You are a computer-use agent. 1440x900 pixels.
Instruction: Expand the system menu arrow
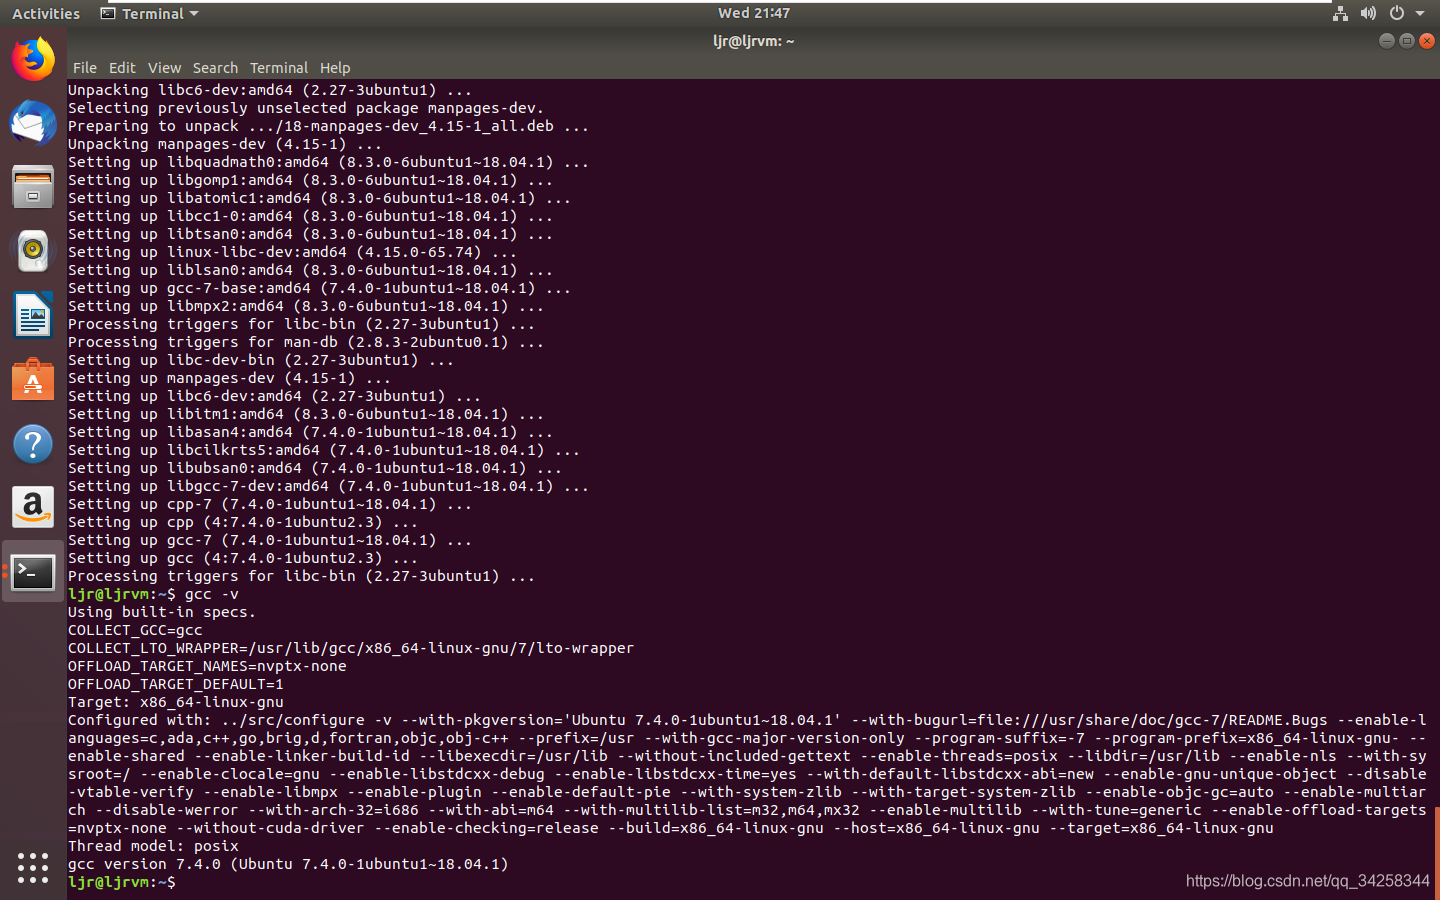(x=1419, y=13)
